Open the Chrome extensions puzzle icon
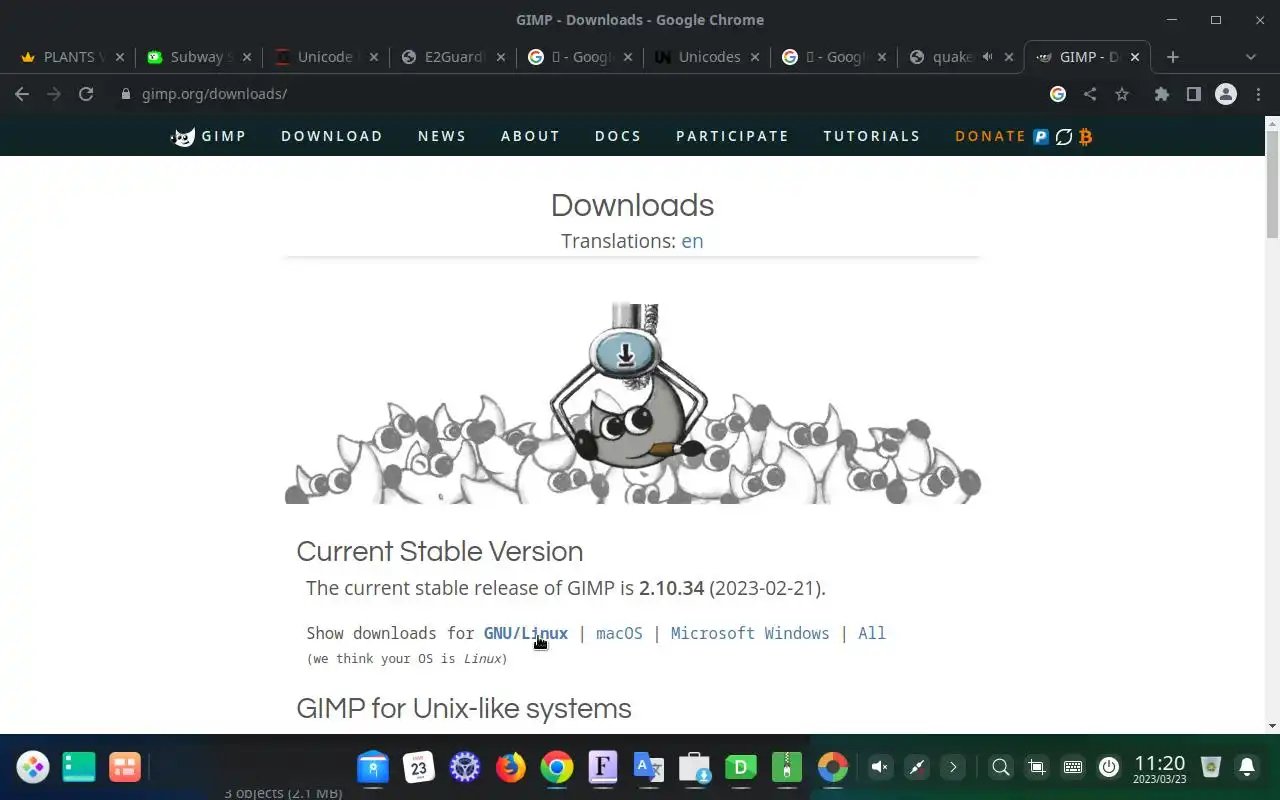Viewport: 1280px width, 800px height. click(x=1161, y=94)
